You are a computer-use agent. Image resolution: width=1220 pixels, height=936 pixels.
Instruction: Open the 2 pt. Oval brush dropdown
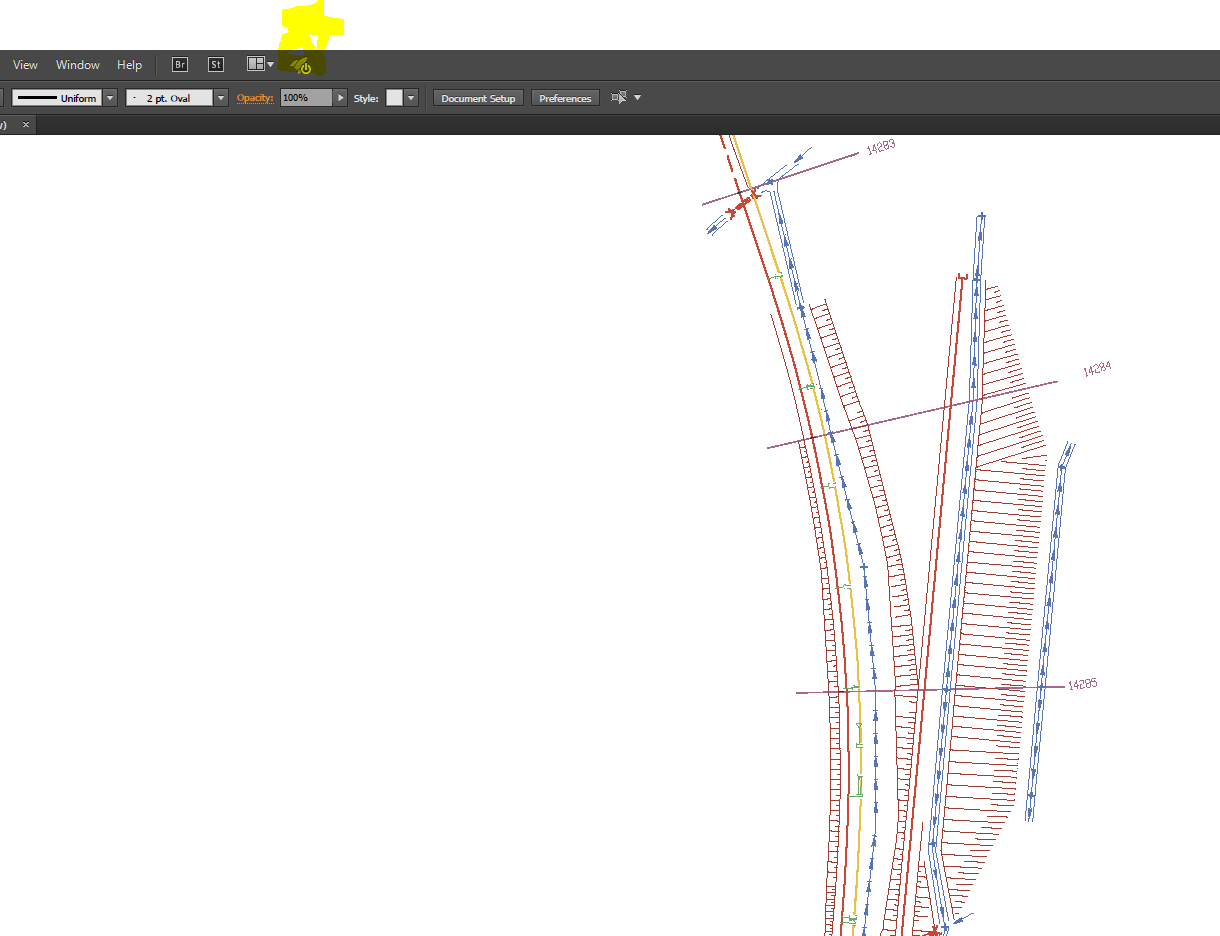pyautogui.click(x=221, y=98)
